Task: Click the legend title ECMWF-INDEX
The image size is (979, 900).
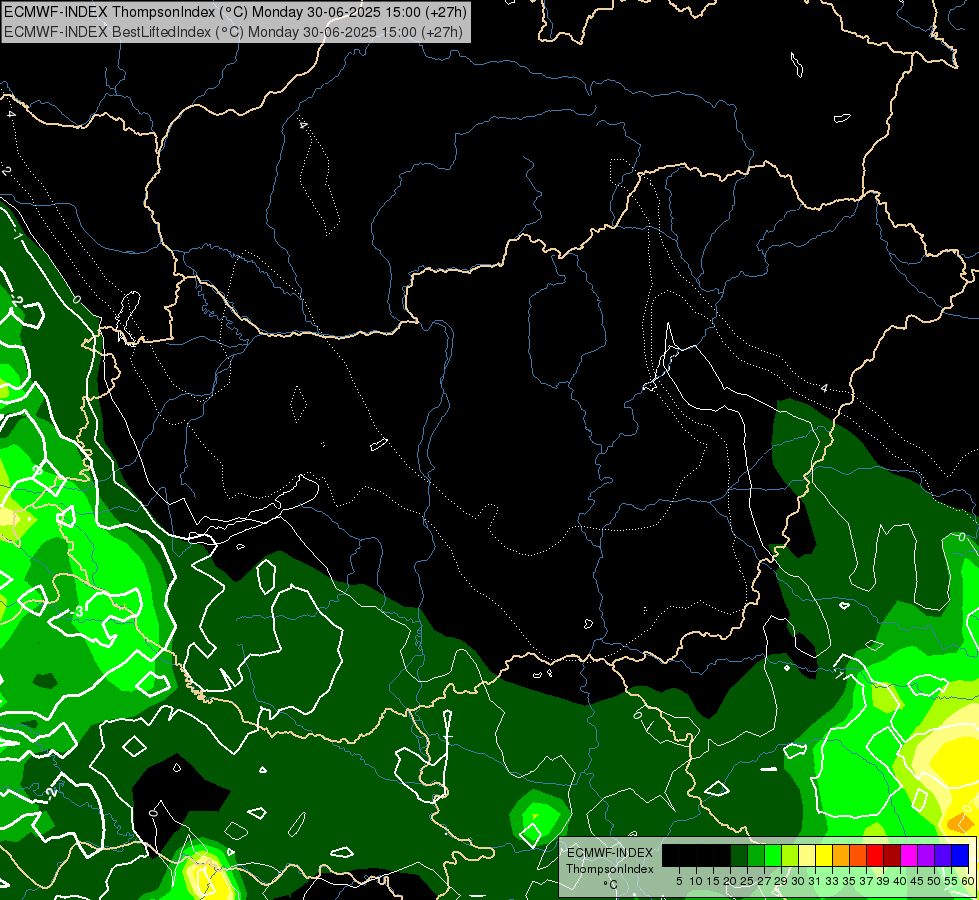Action: pyautogui.click(x=610, y=853)
